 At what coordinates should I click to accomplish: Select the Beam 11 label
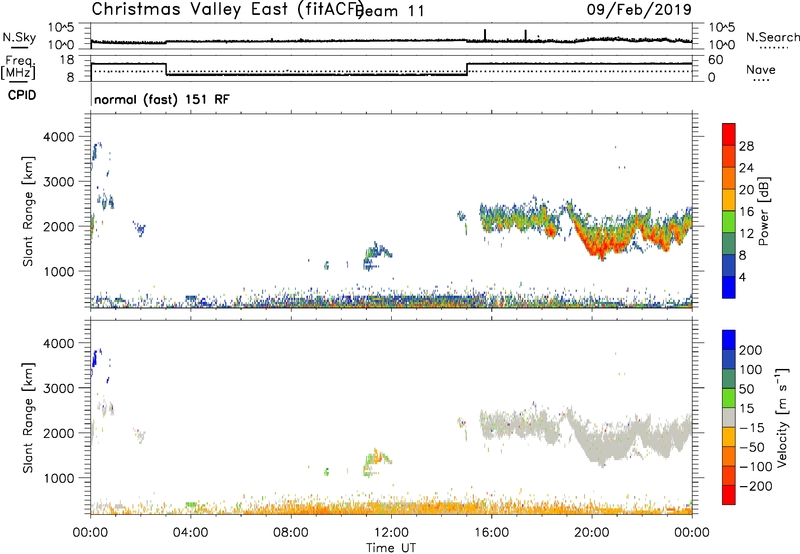click(x=390, y=11)
